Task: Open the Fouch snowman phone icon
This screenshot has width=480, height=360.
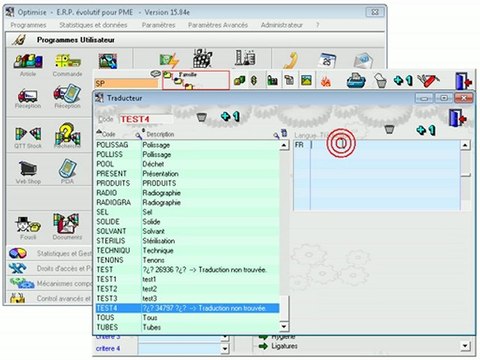Action: tap(28, 224)
